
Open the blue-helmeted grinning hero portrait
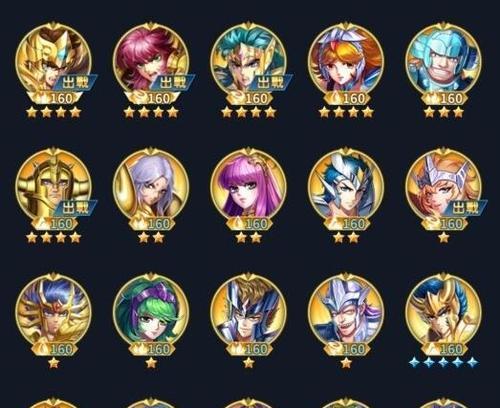(x=443, y=60)
